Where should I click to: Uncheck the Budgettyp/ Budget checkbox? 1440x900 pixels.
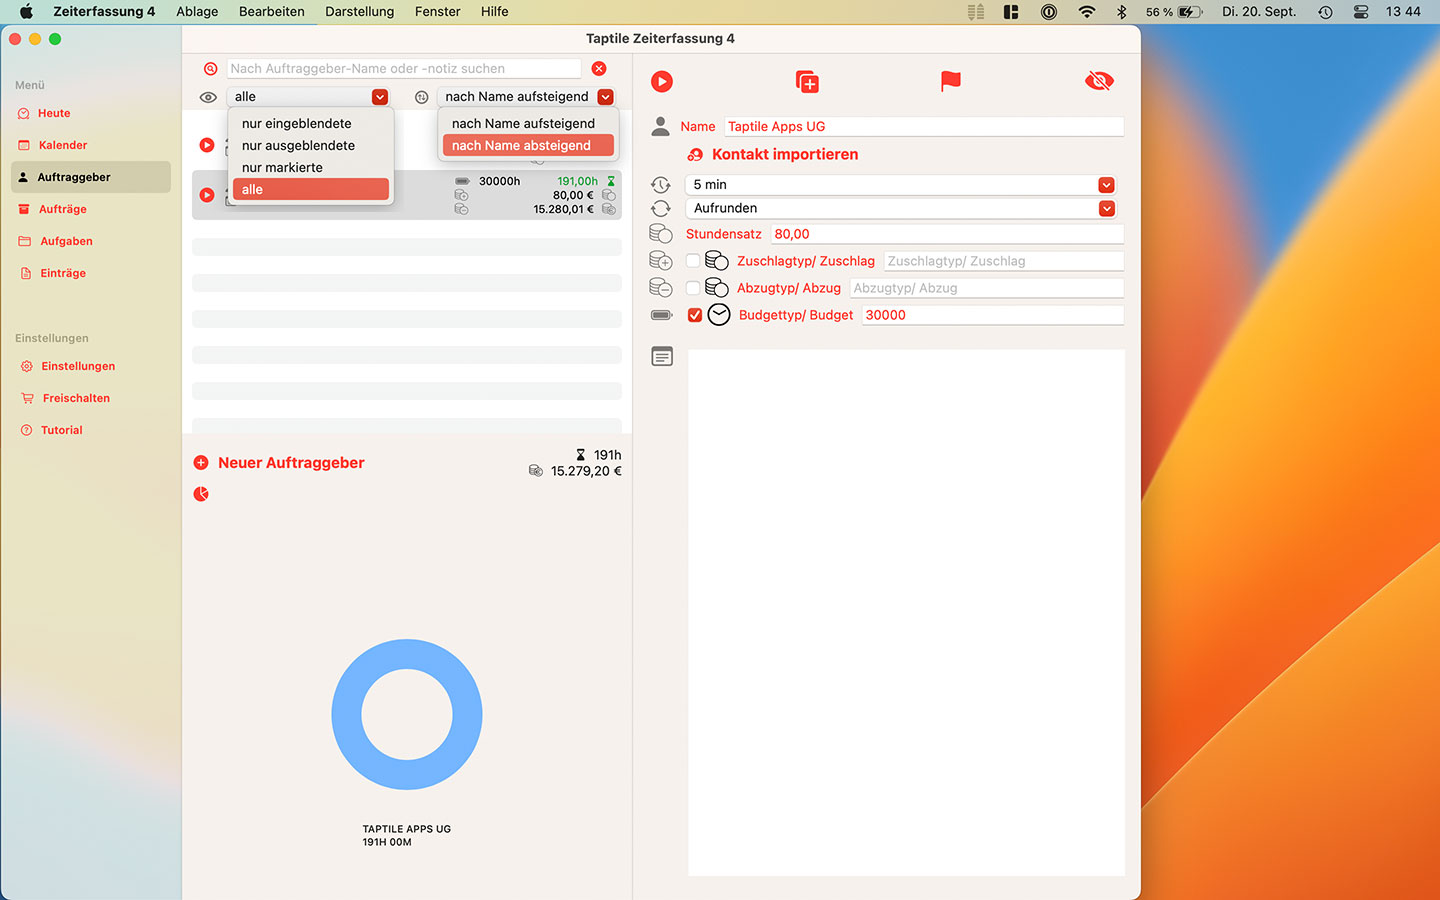(x=695, y=315)
